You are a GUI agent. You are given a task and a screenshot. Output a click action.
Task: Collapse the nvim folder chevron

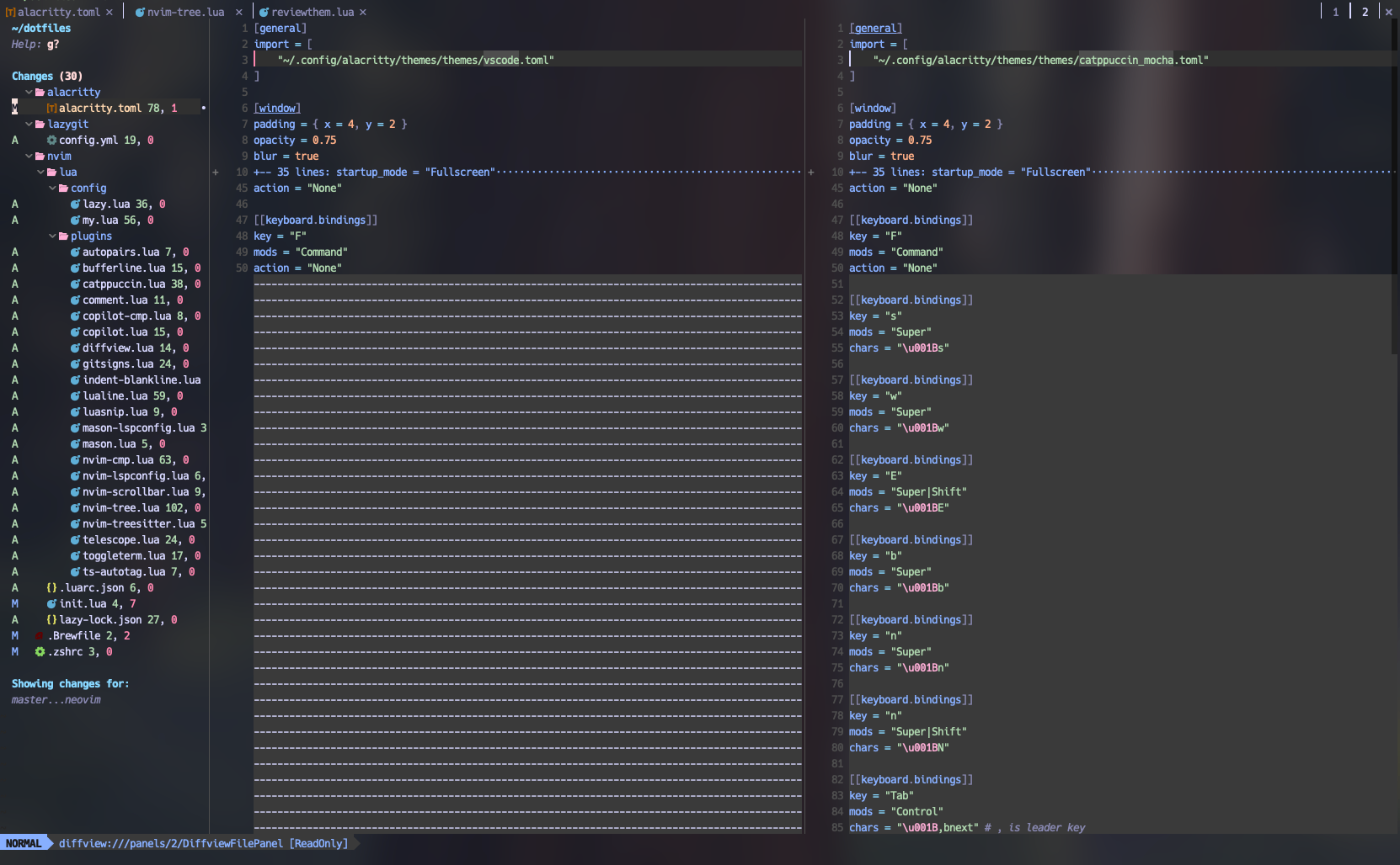point(29,156)
